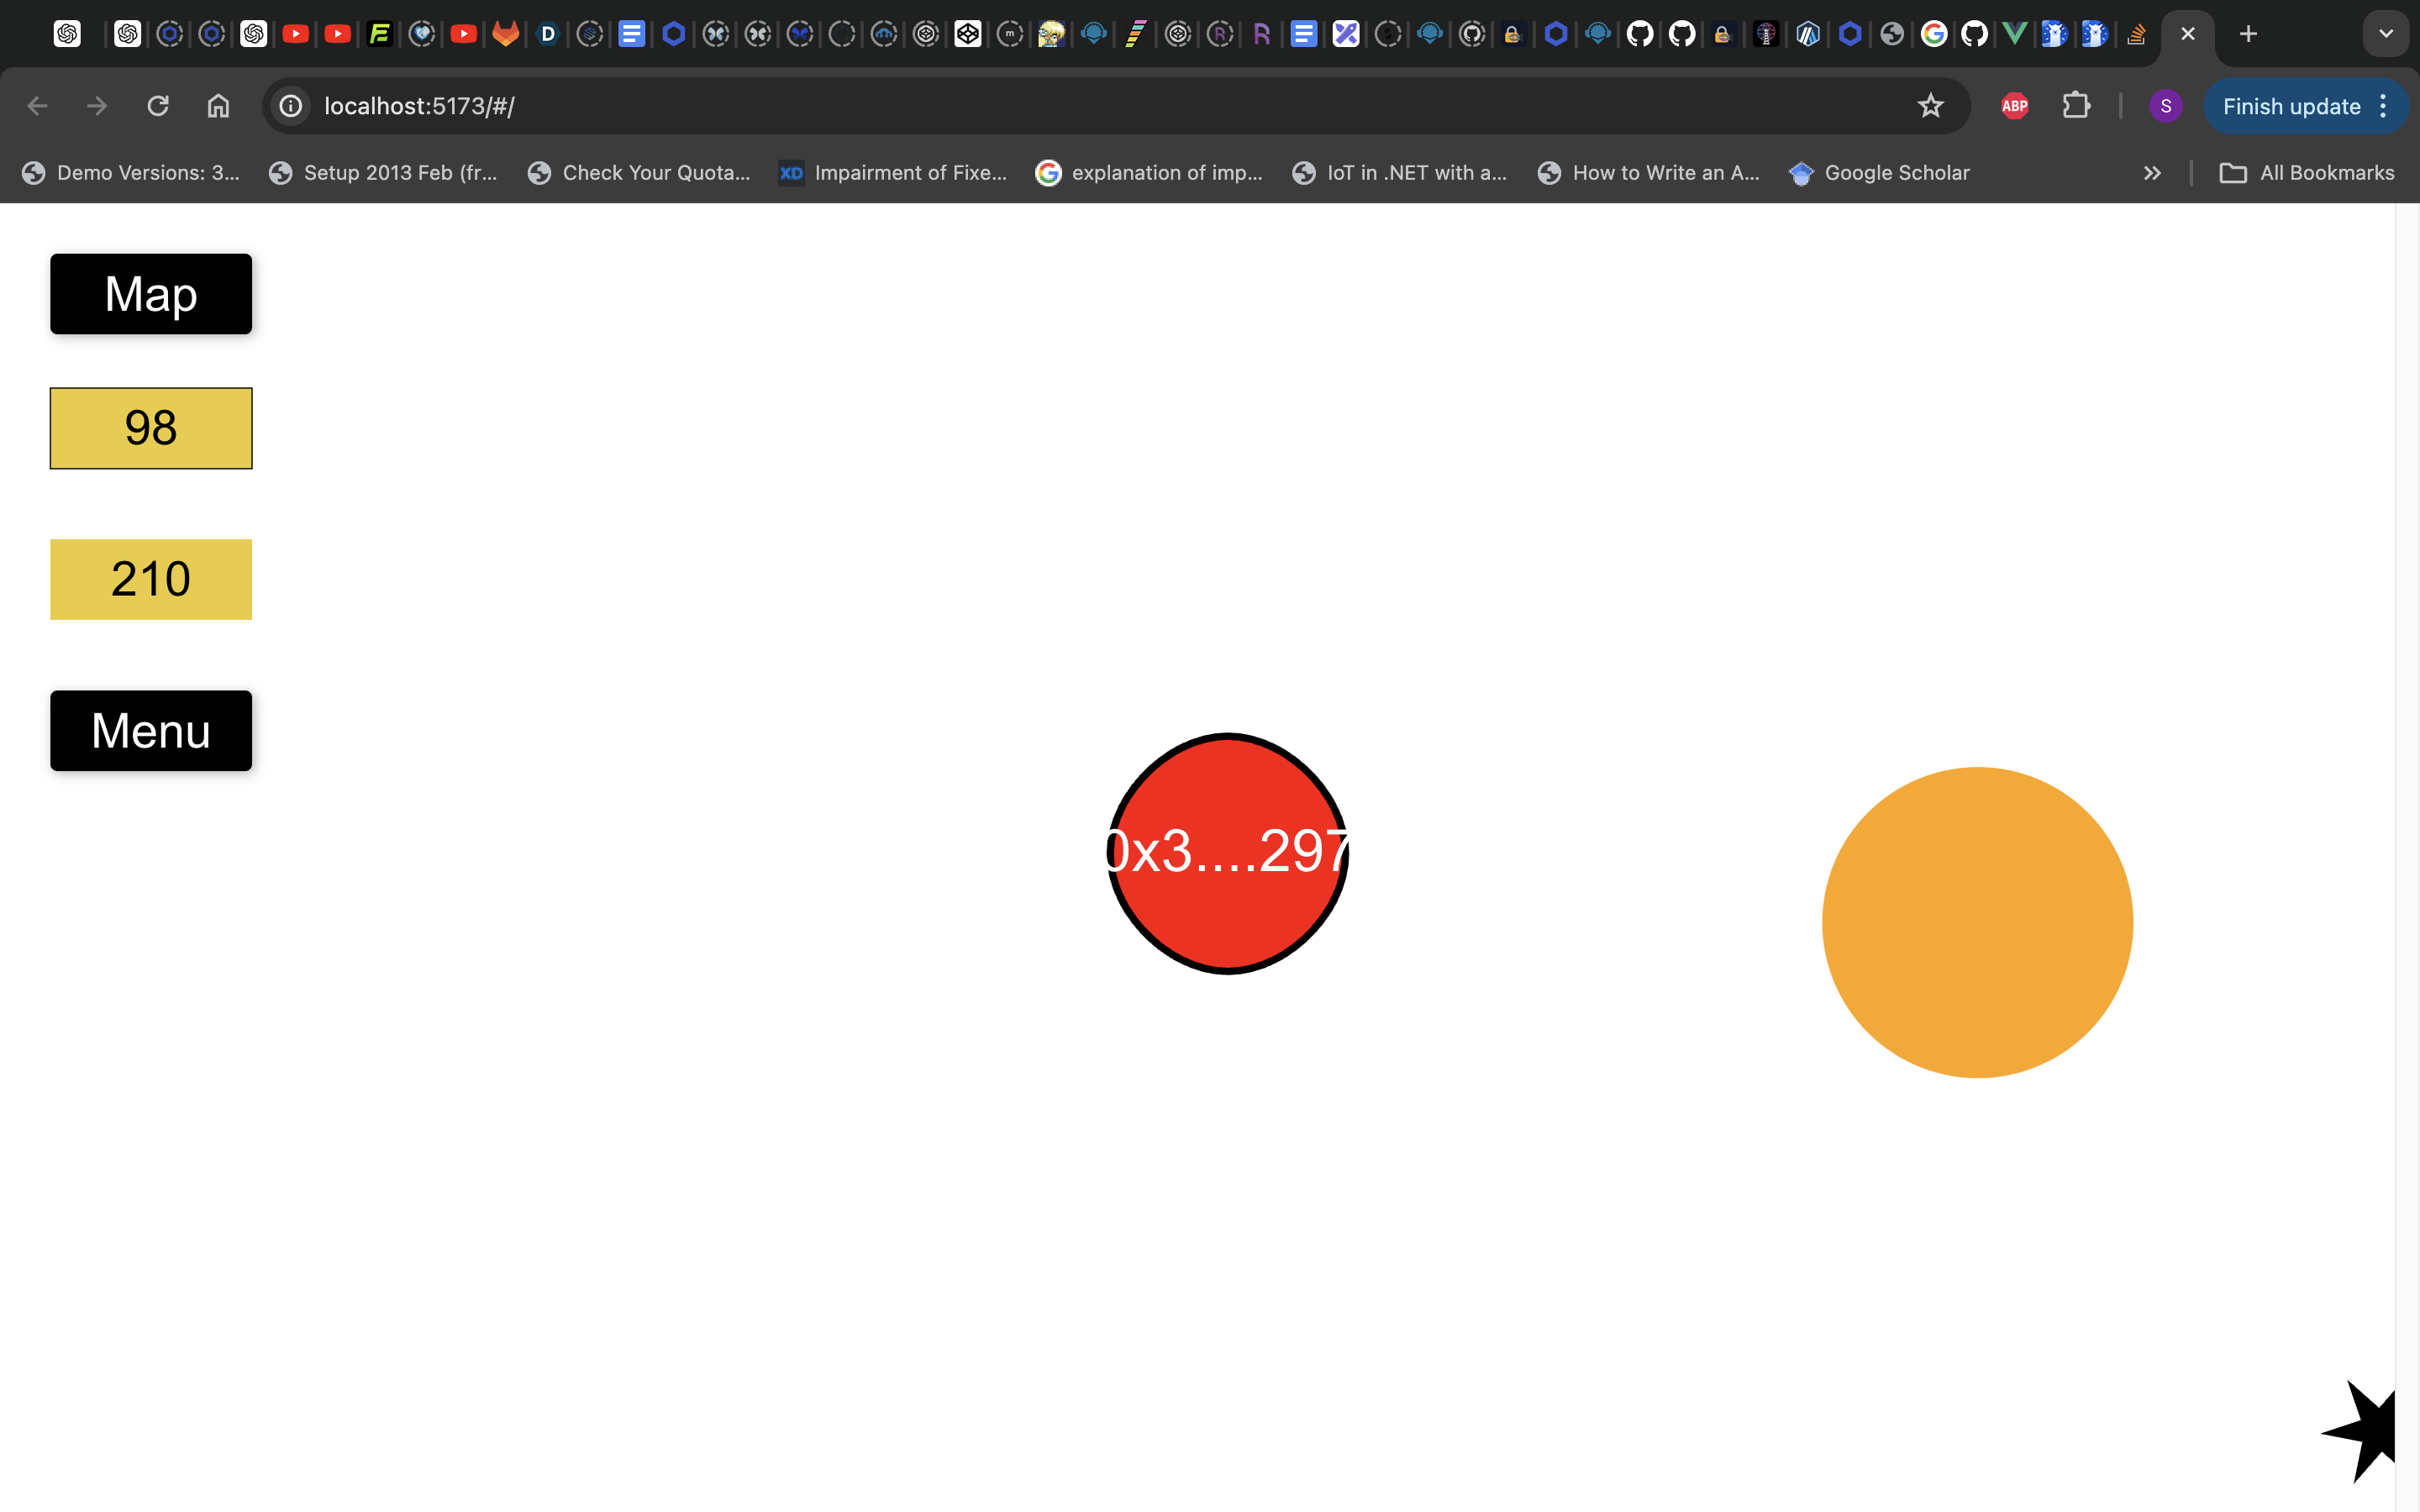Click the orange circle
The height and width of the screenshot is (1512, 2420).
coord(1977,922)
